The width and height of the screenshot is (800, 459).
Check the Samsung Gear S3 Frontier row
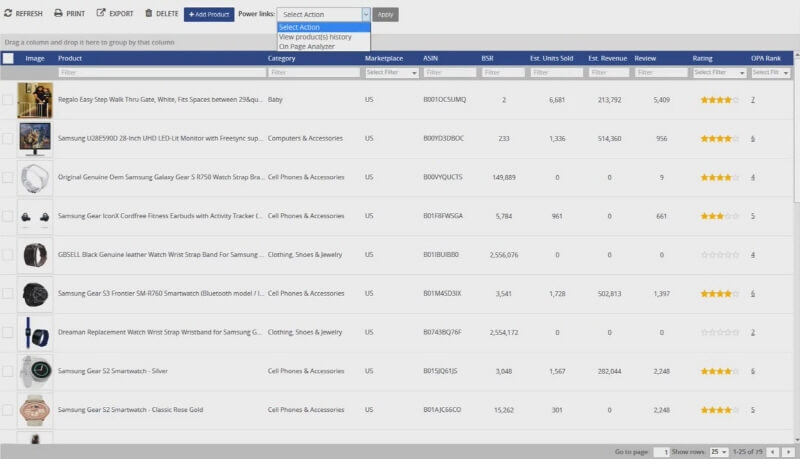pyautogui.click(x=8, y=294)
